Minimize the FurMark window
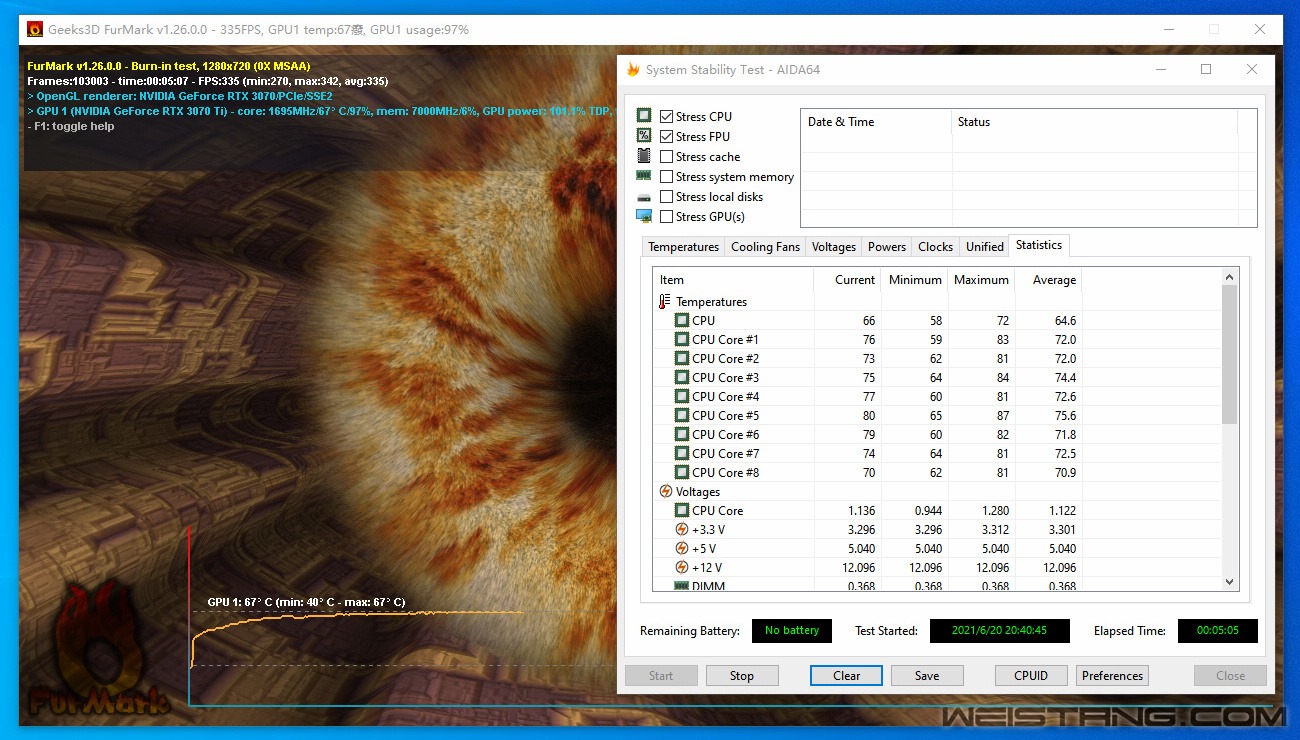Viewport: 1300px width, 740px height. coord(1168,29)
